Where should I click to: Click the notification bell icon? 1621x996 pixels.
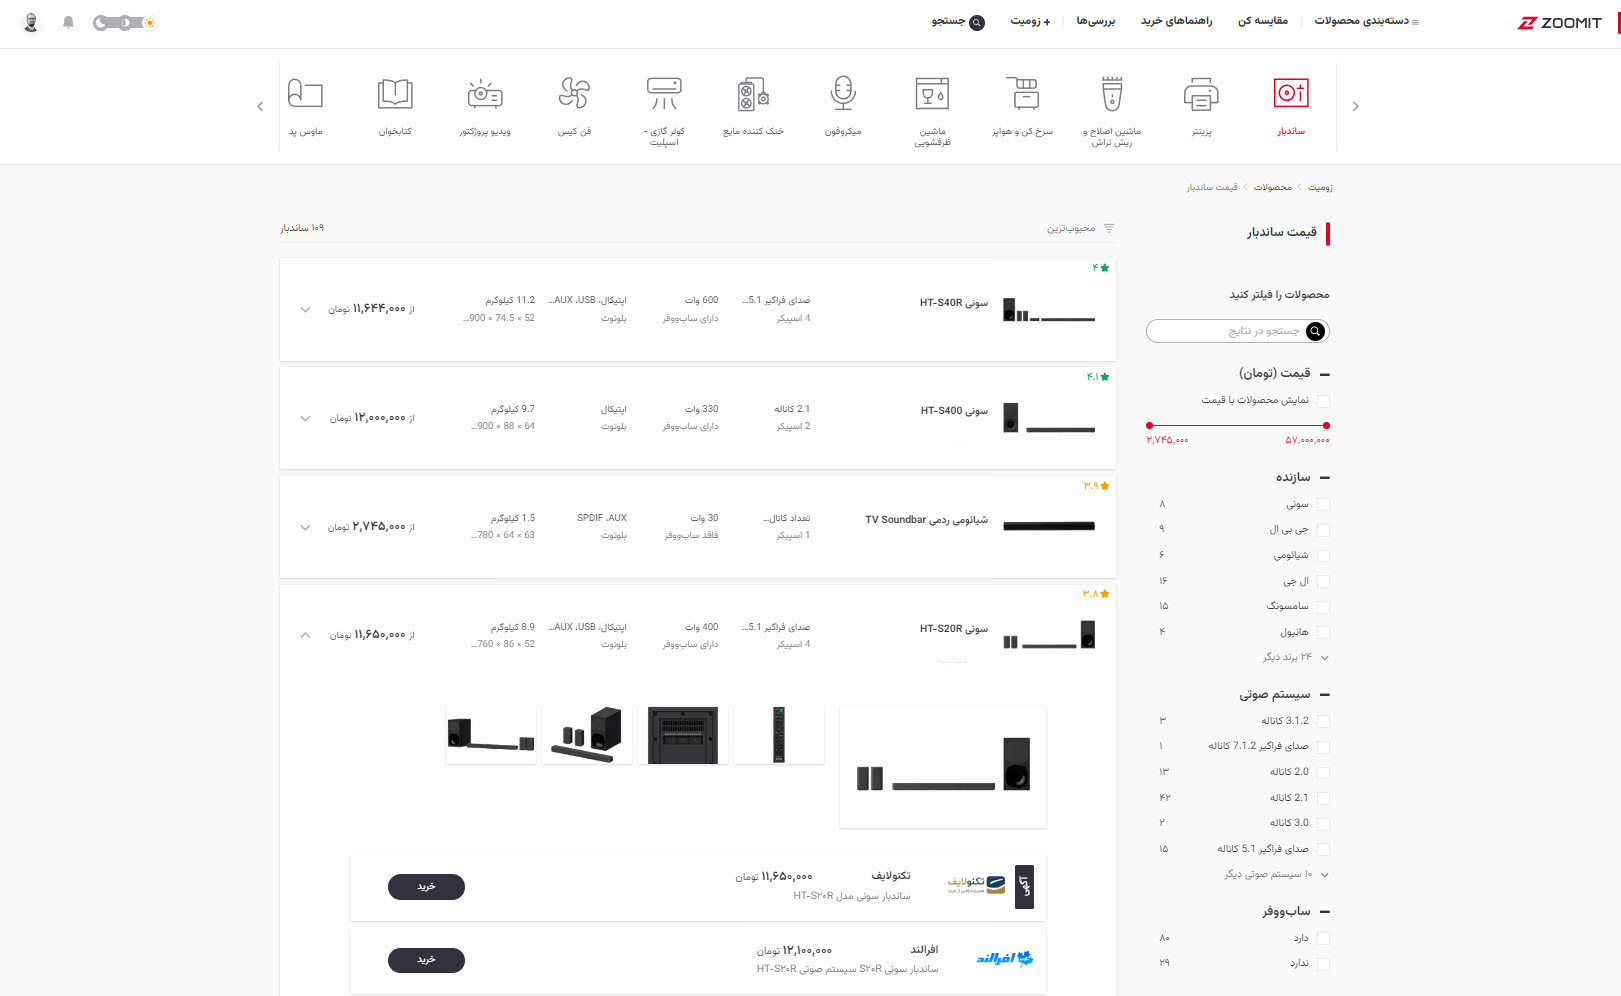(x=68, y=22)
